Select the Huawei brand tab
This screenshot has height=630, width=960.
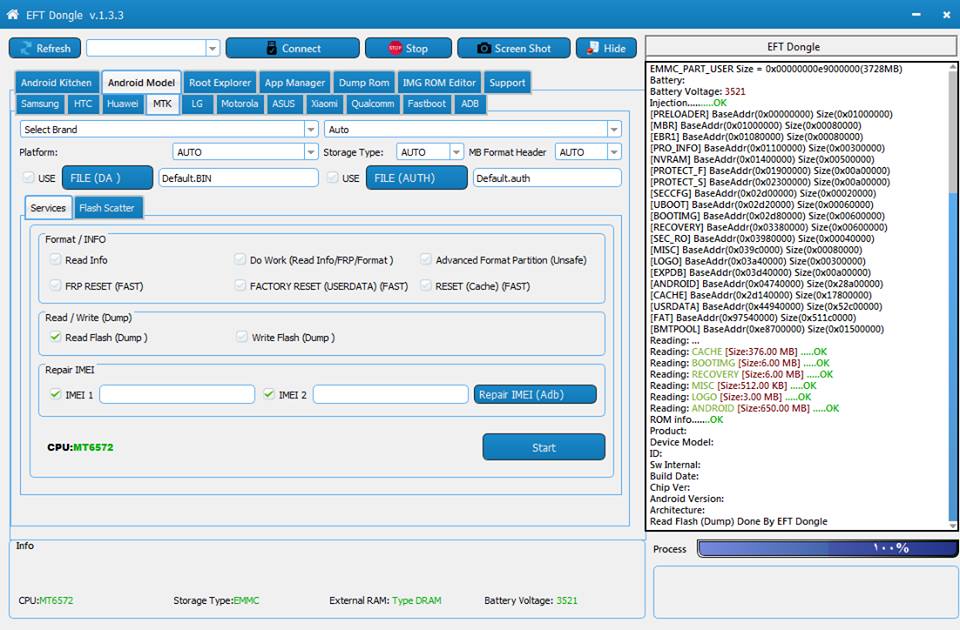(x=122, y=104)
